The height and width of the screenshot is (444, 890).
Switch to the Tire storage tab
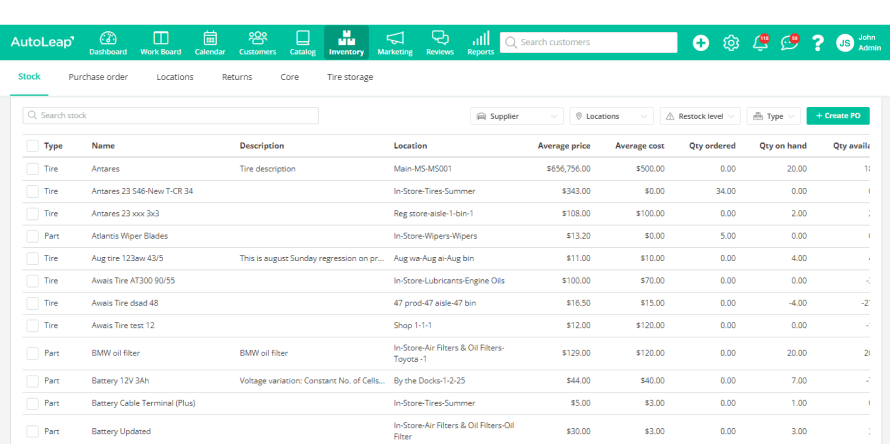350,77
